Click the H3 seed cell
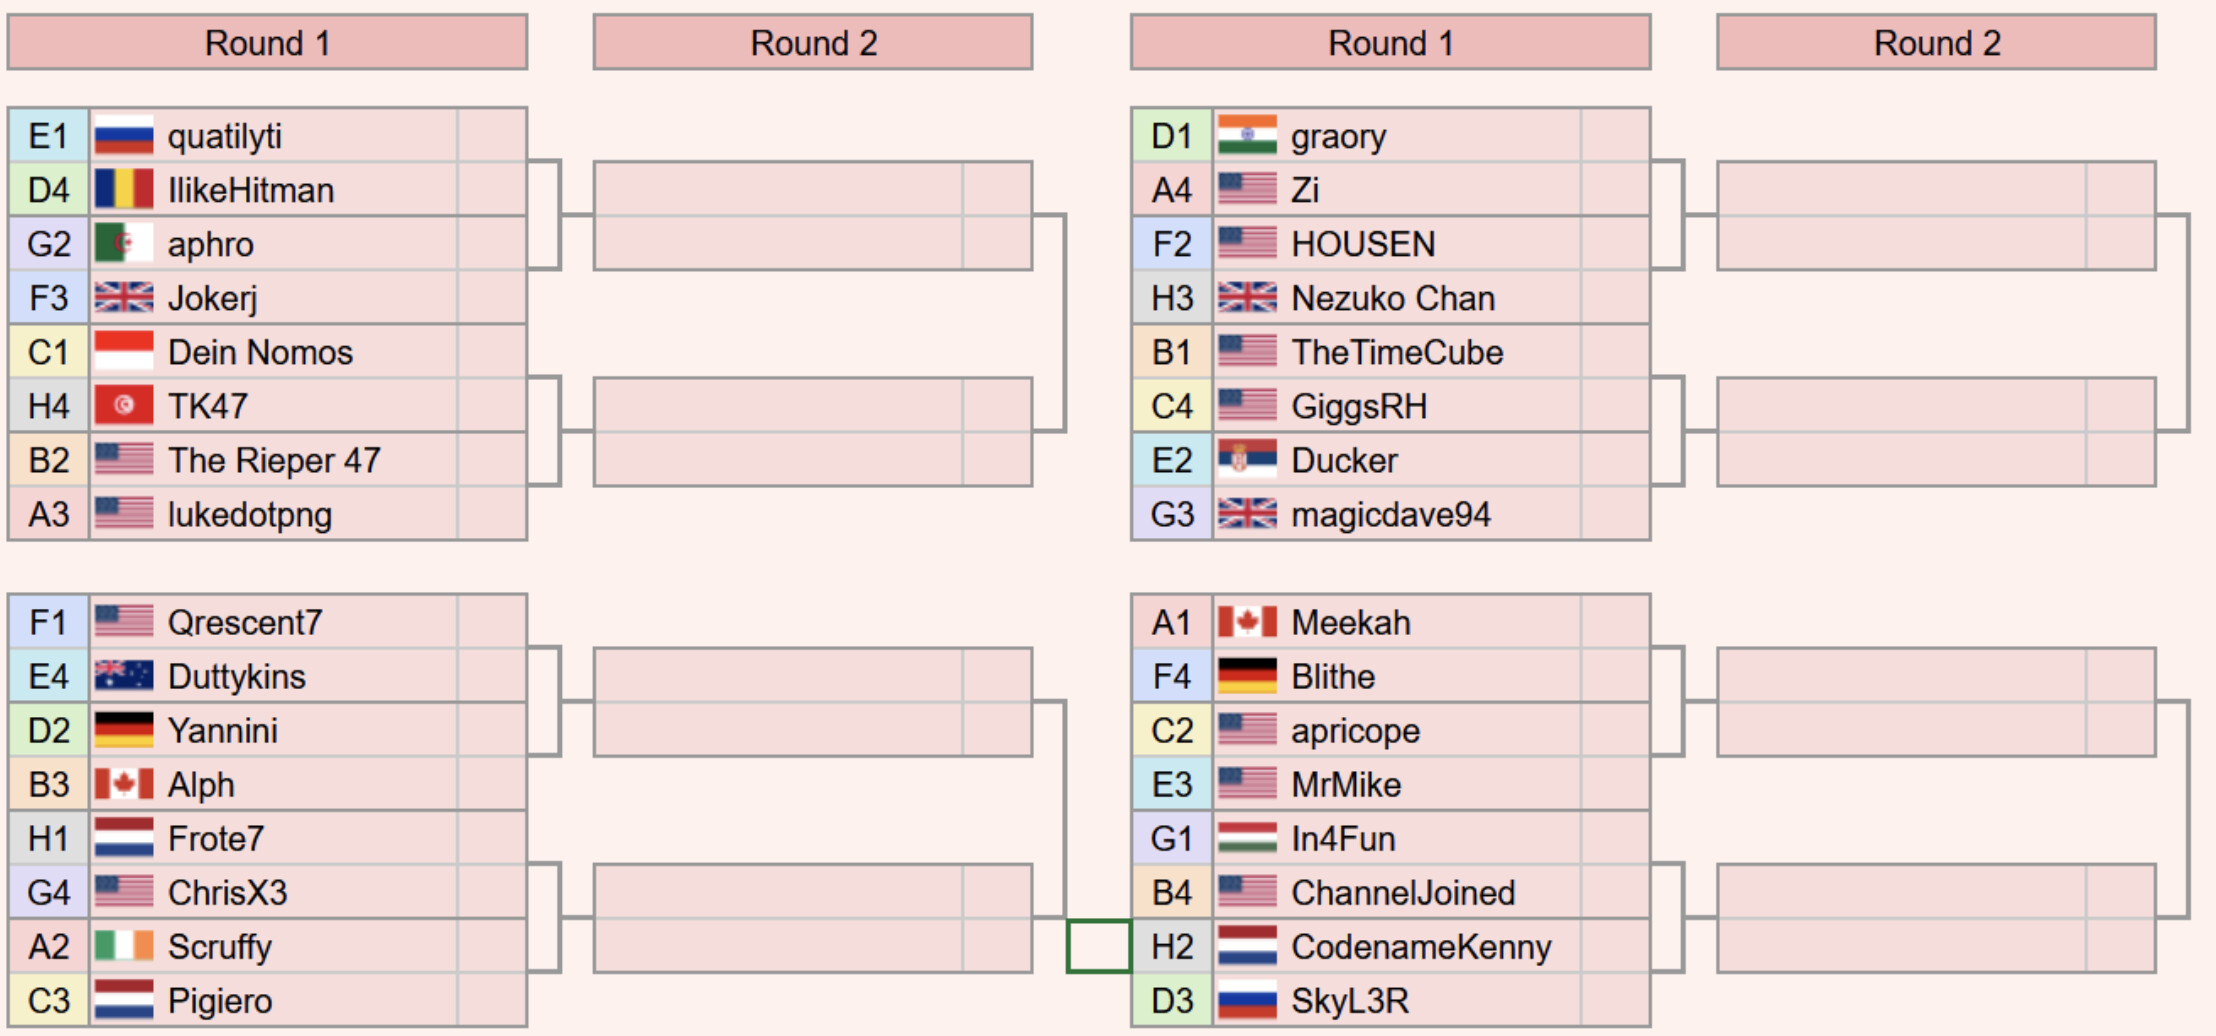Viewport: 2216px width, 1036px height. (x=1172, y=298)
